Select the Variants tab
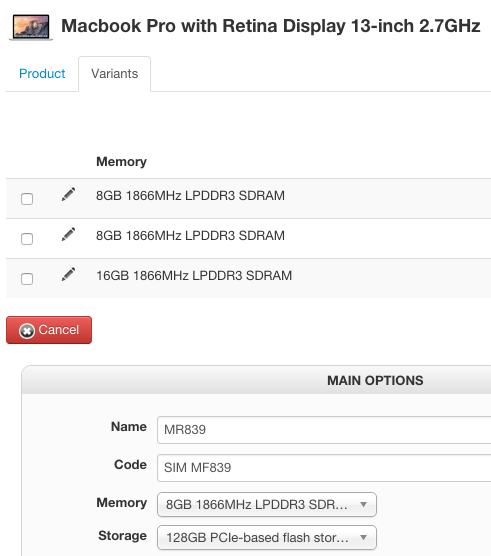 point(115,74)
